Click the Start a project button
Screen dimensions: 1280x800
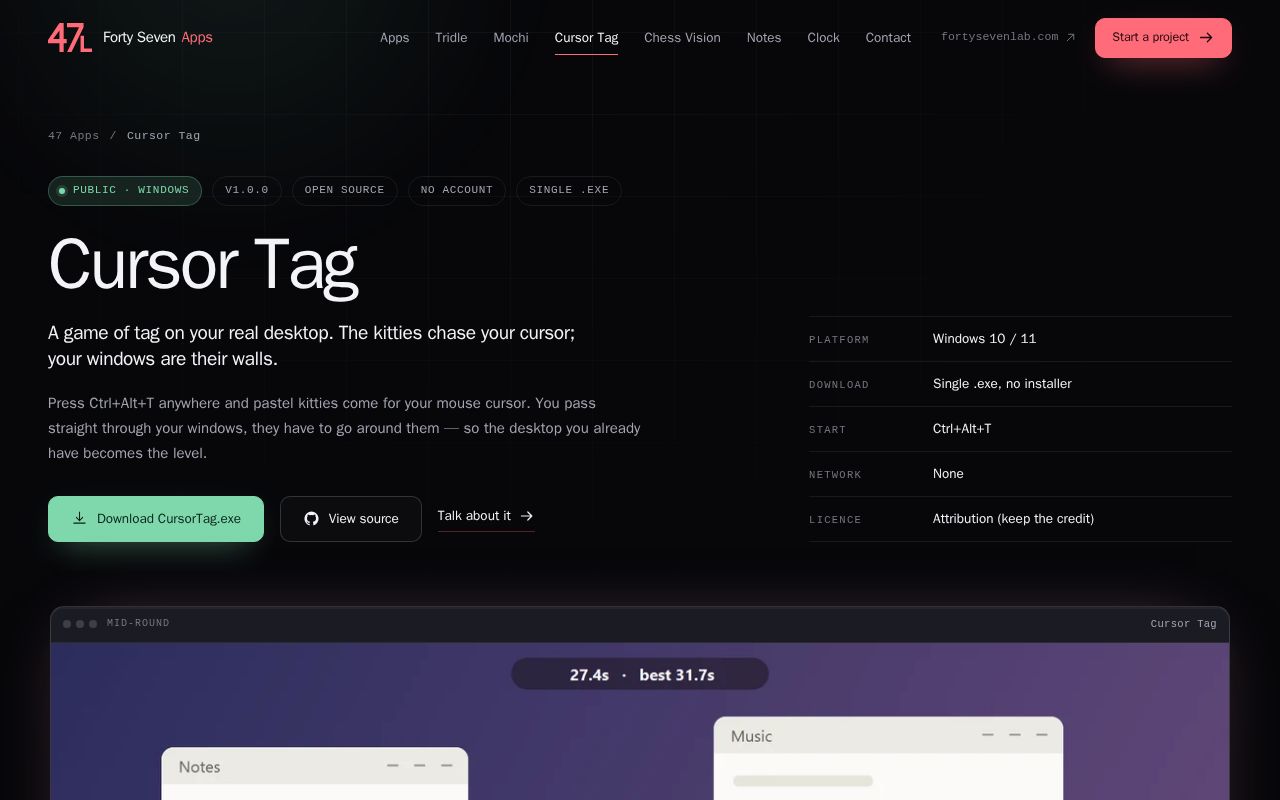click(1163, 38)
